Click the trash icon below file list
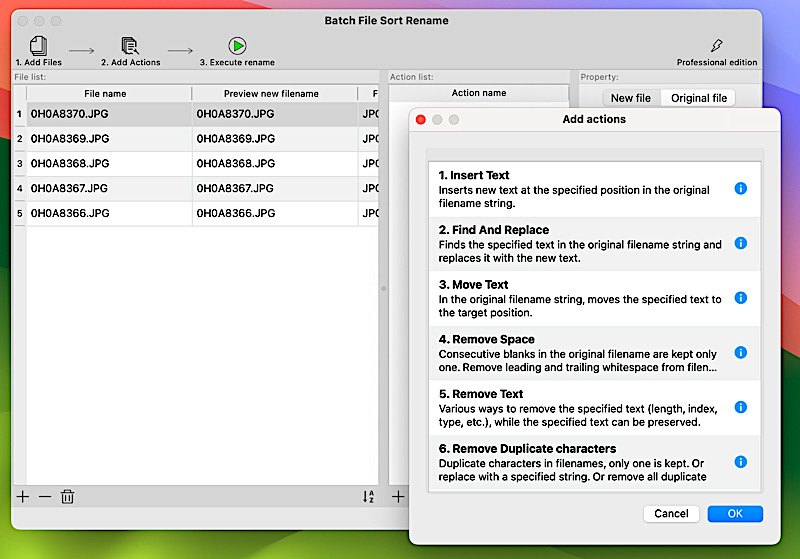Screen dimensions: 800x559 pyautogui.click(x=68, y=496)
